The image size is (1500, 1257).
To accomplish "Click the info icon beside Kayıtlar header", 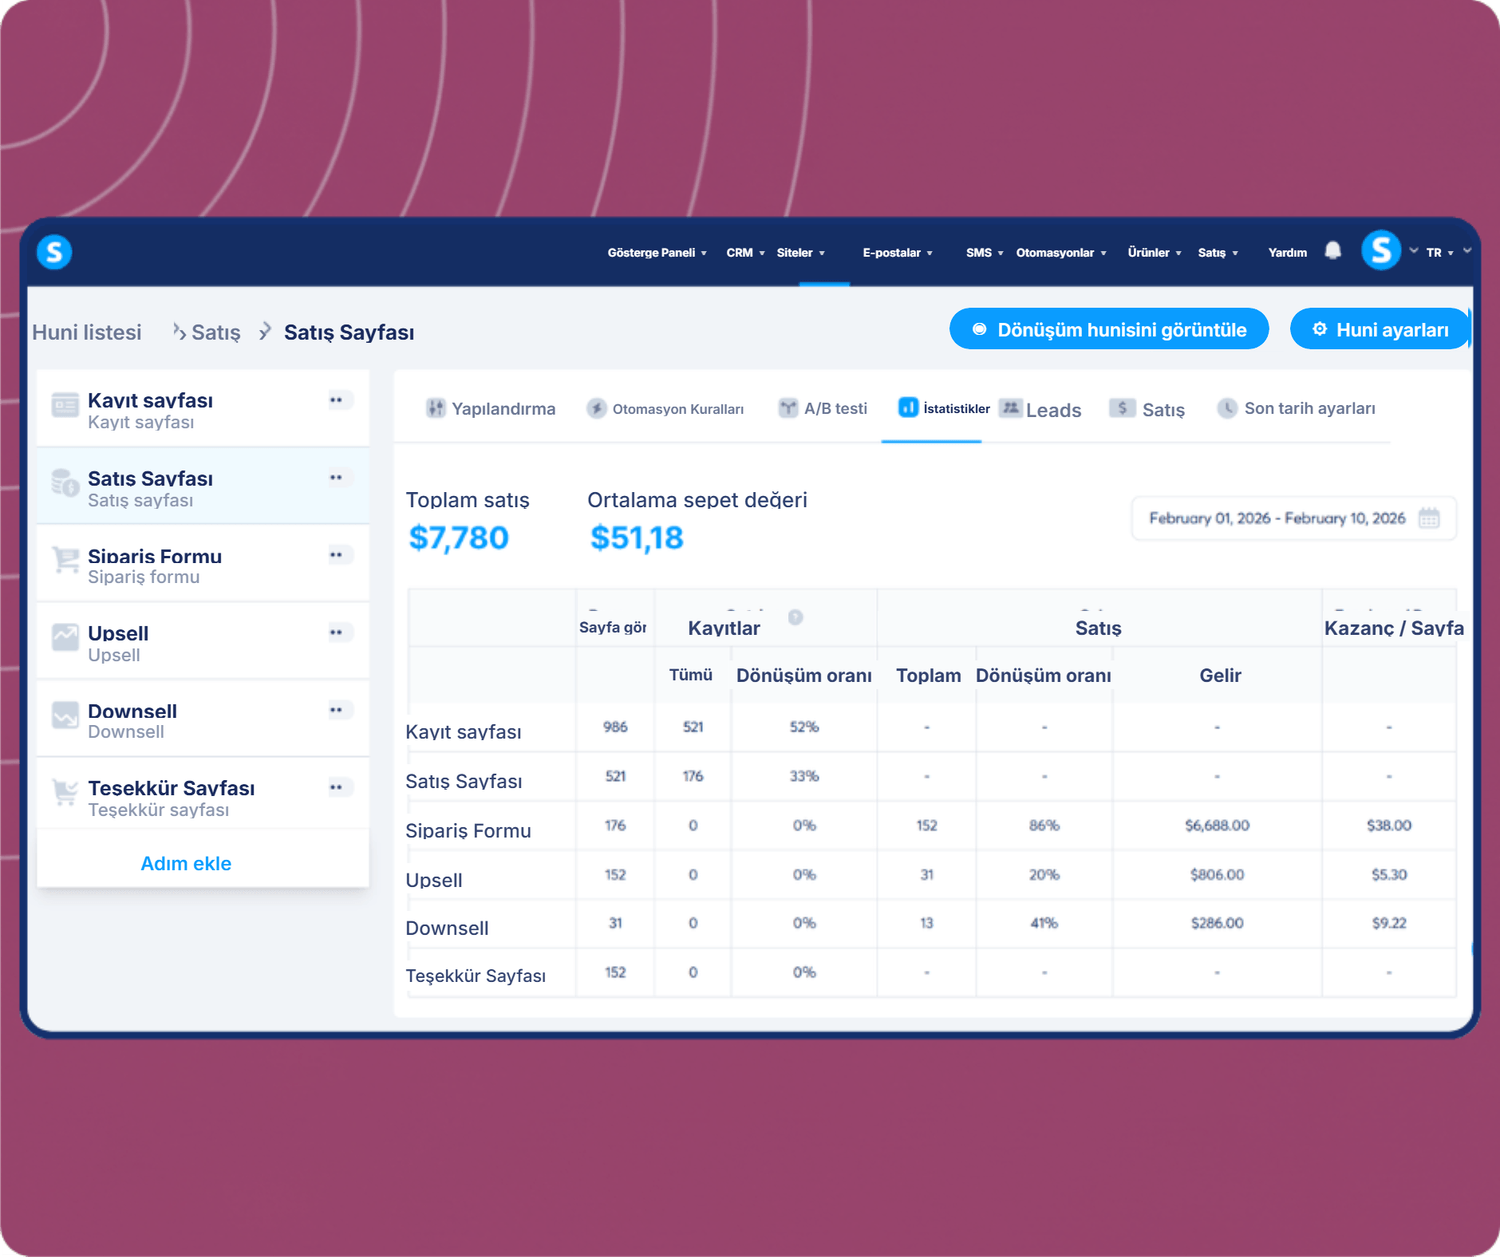I will [795, 617].
